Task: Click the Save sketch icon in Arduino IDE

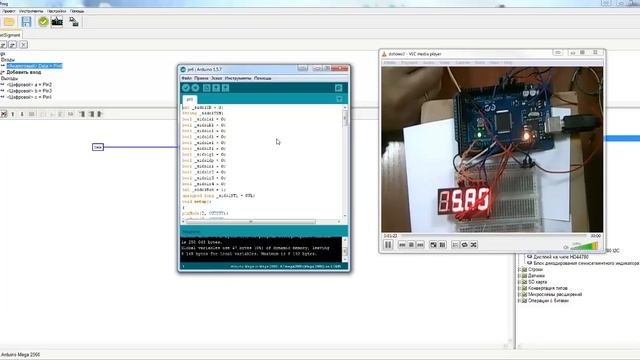Action: click(x=225, y=88)
